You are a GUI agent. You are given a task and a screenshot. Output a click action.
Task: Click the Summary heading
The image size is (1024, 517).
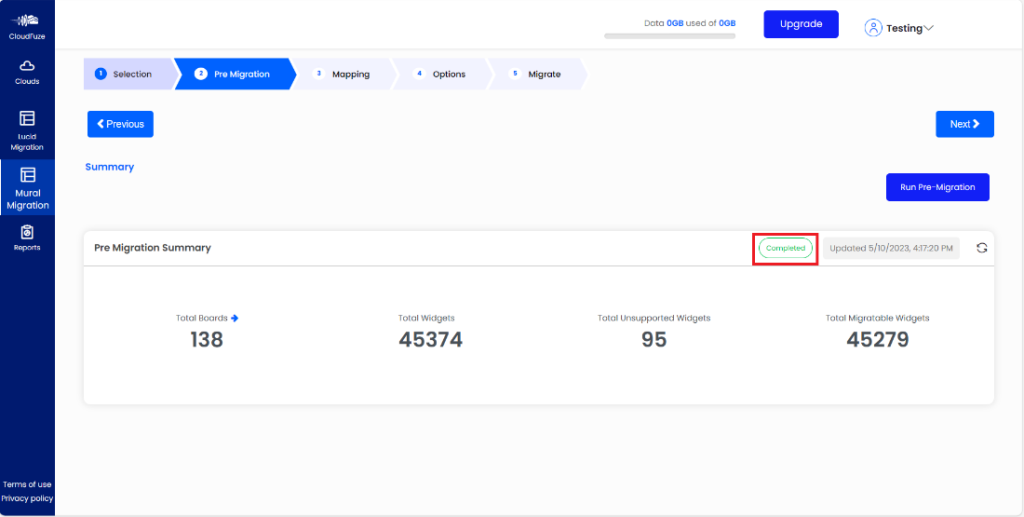click(110, 166)
